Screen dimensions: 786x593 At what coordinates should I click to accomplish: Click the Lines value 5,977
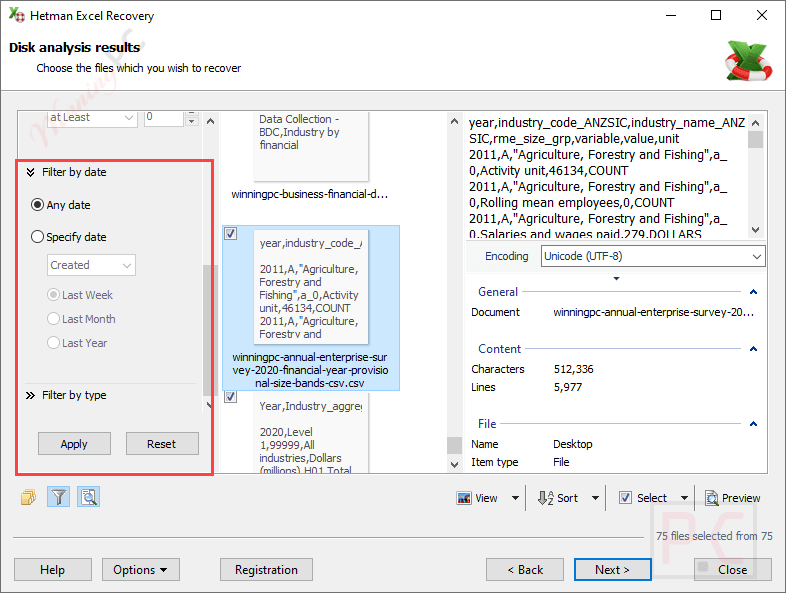[x=567, y=387]
